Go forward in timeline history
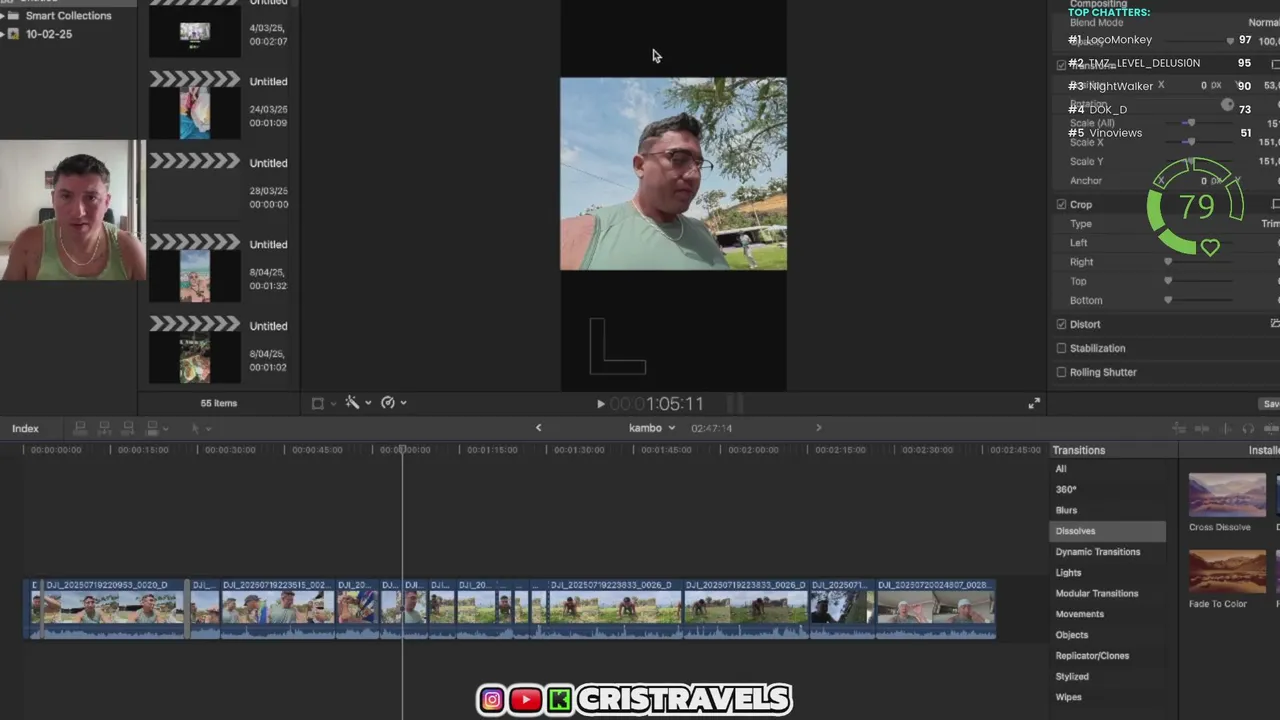Image resolution: width=1280 pixels, height=720 pixels. pyautogui.click(x=818, y=428)
